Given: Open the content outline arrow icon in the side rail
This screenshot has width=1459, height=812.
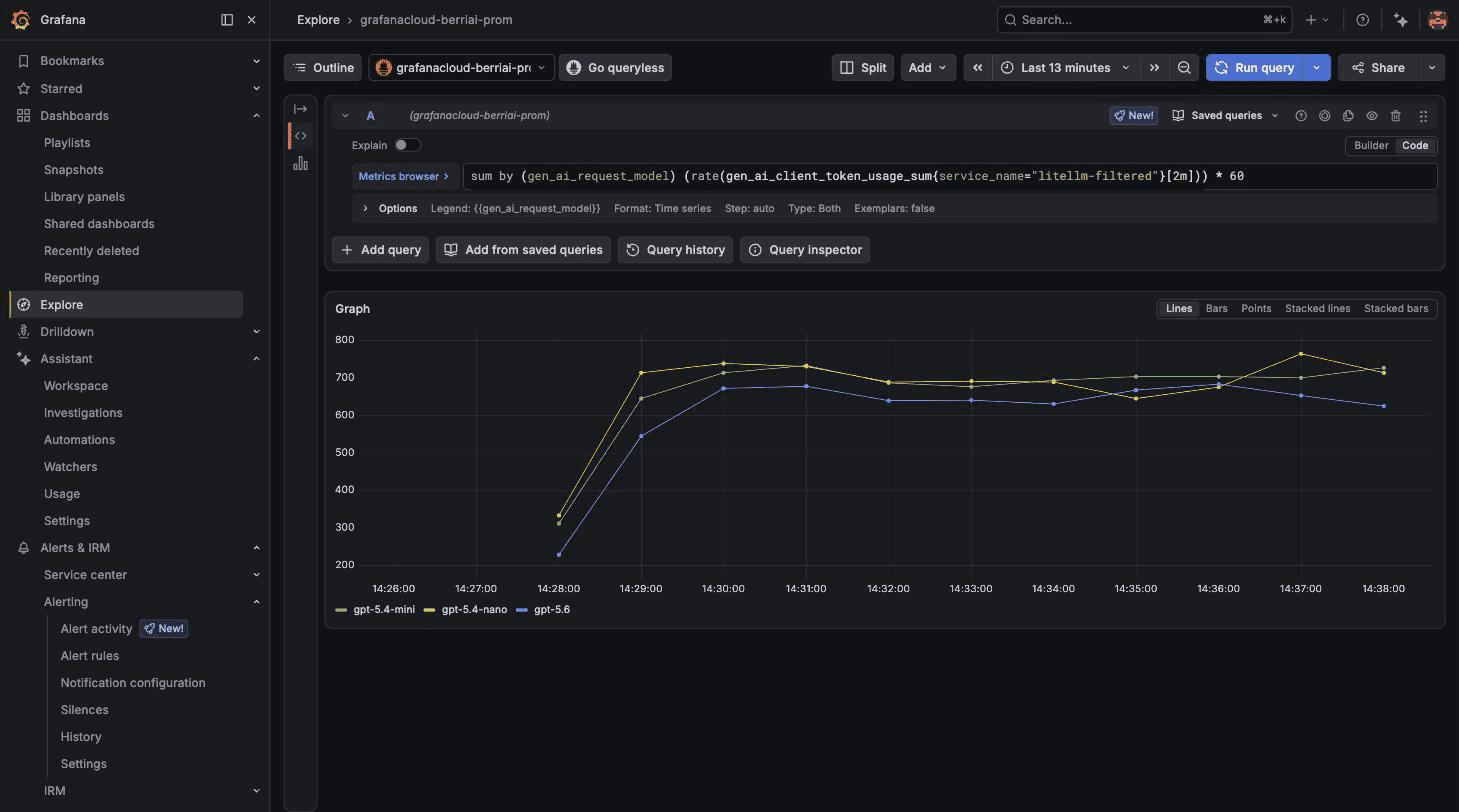Looking at the screenshot, I should point(300,109).
